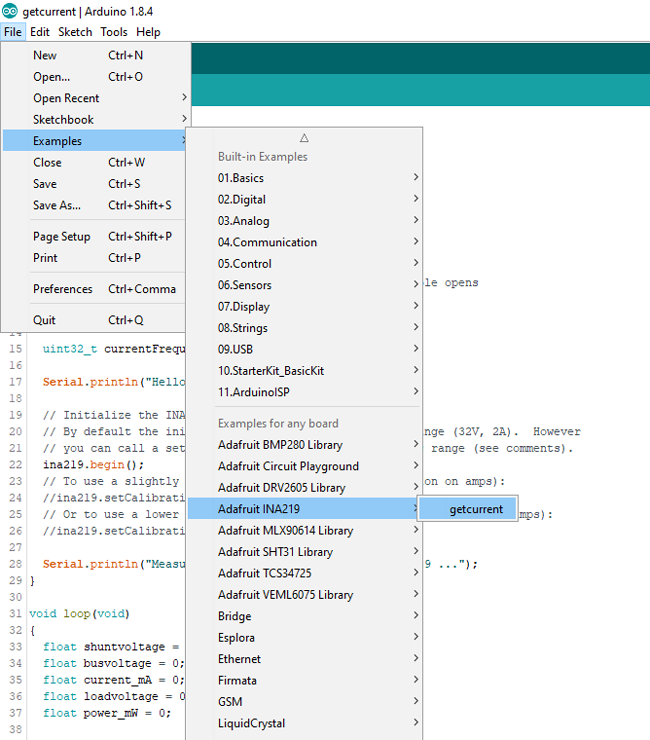Expand the 05.Control examples

click(304, 263)
